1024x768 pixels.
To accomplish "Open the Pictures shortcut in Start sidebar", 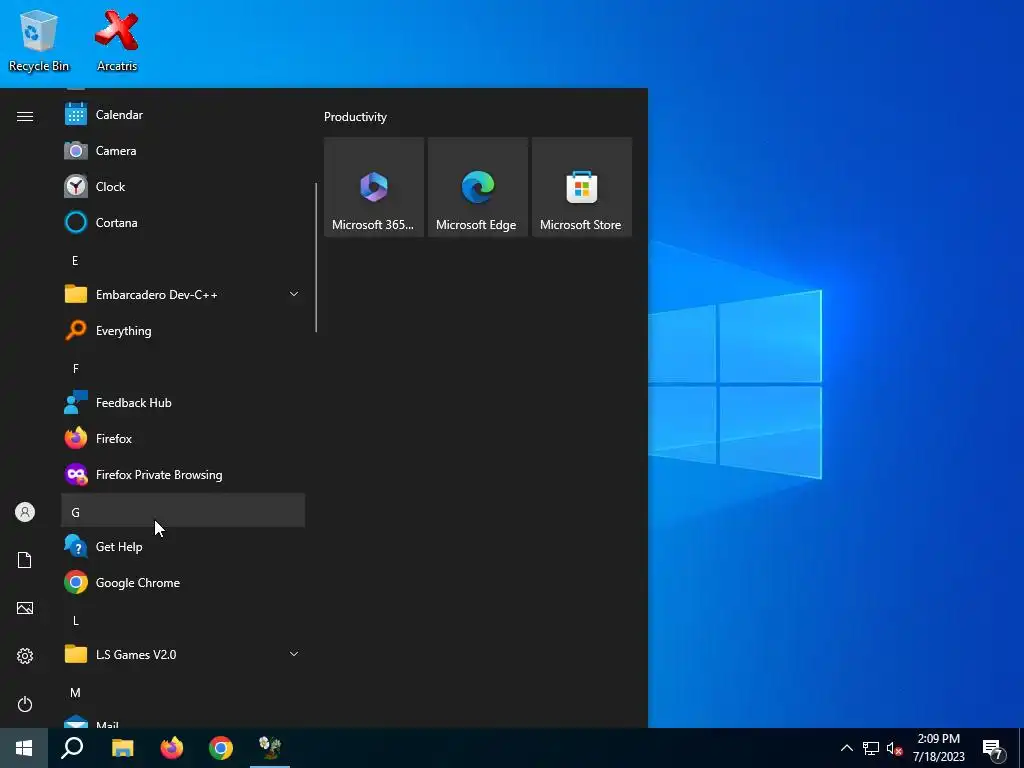I will tap(25, 608).
